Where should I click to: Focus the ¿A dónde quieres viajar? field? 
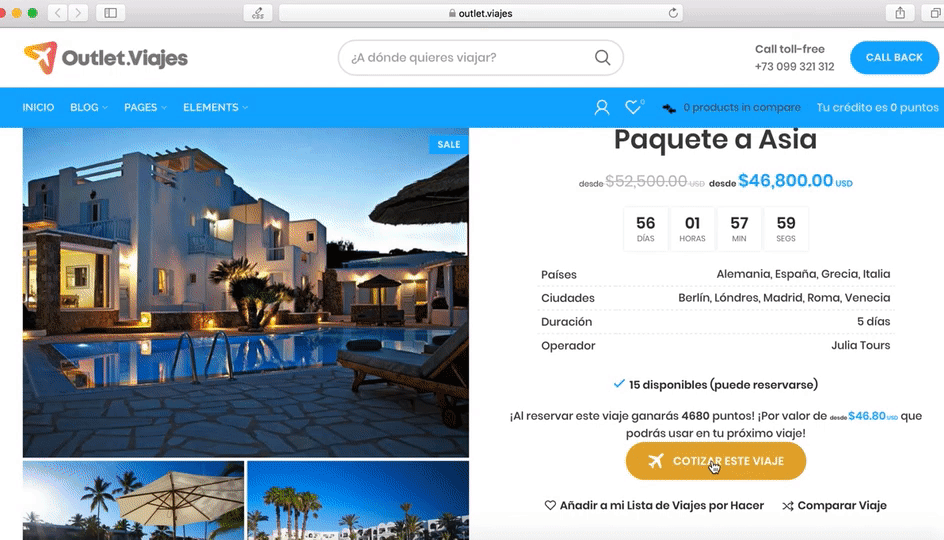(470, 57)
